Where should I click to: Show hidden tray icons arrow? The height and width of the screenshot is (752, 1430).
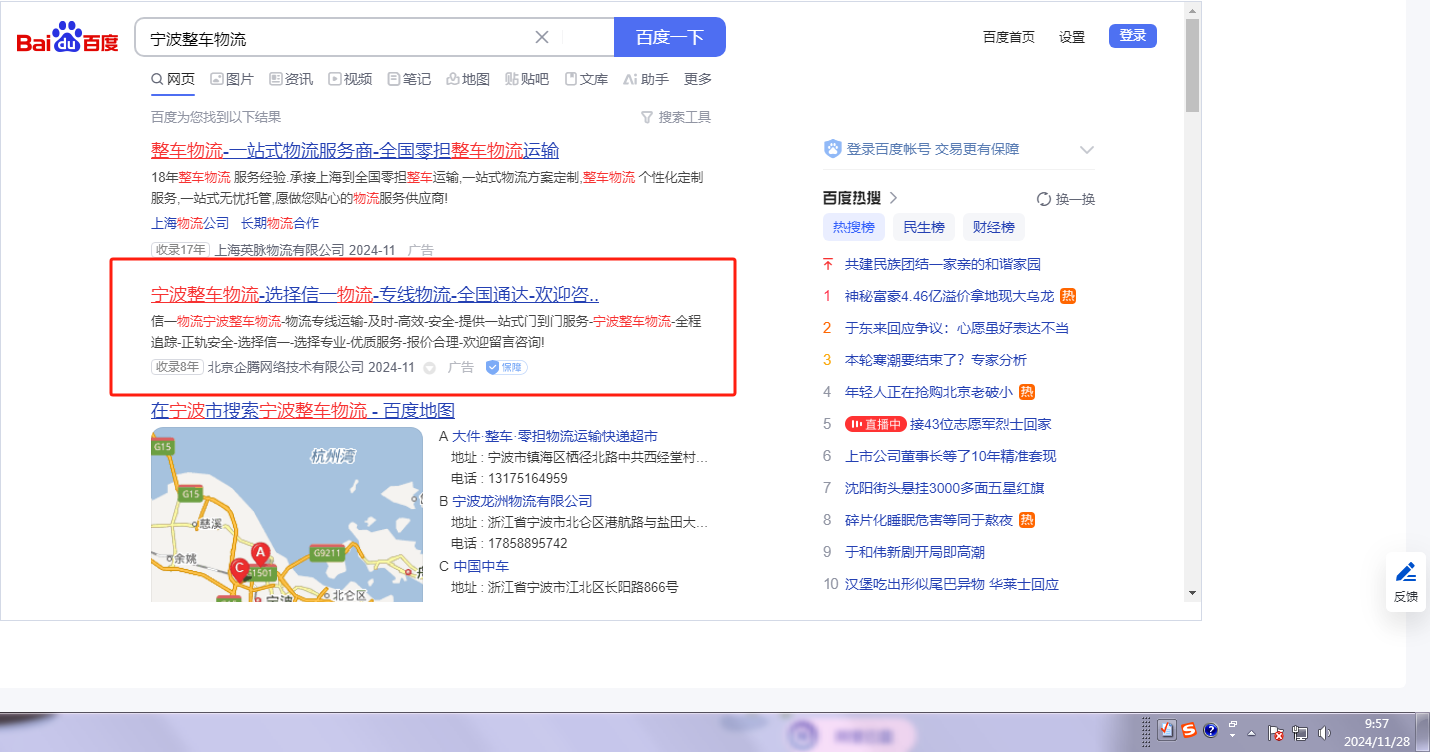click(x=1251, y=733)
